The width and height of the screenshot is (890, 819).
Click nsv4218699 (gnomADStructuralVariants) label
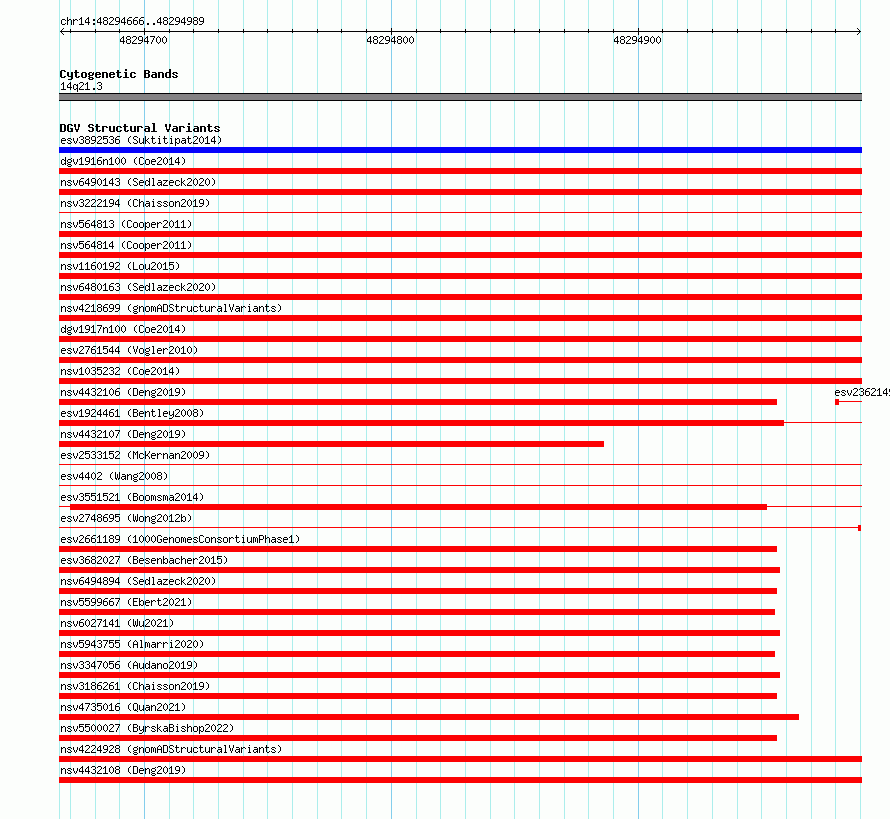(171, 308)
